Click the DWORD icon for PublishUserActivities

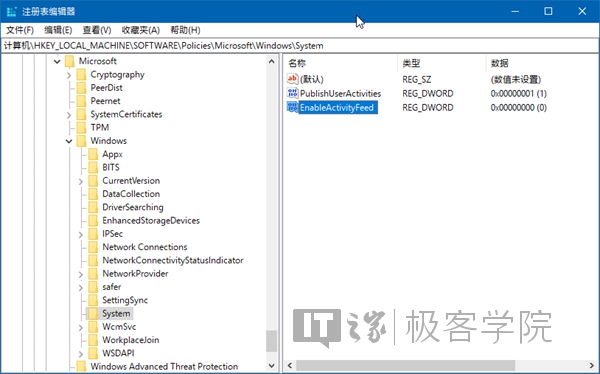tap(292, 93)
